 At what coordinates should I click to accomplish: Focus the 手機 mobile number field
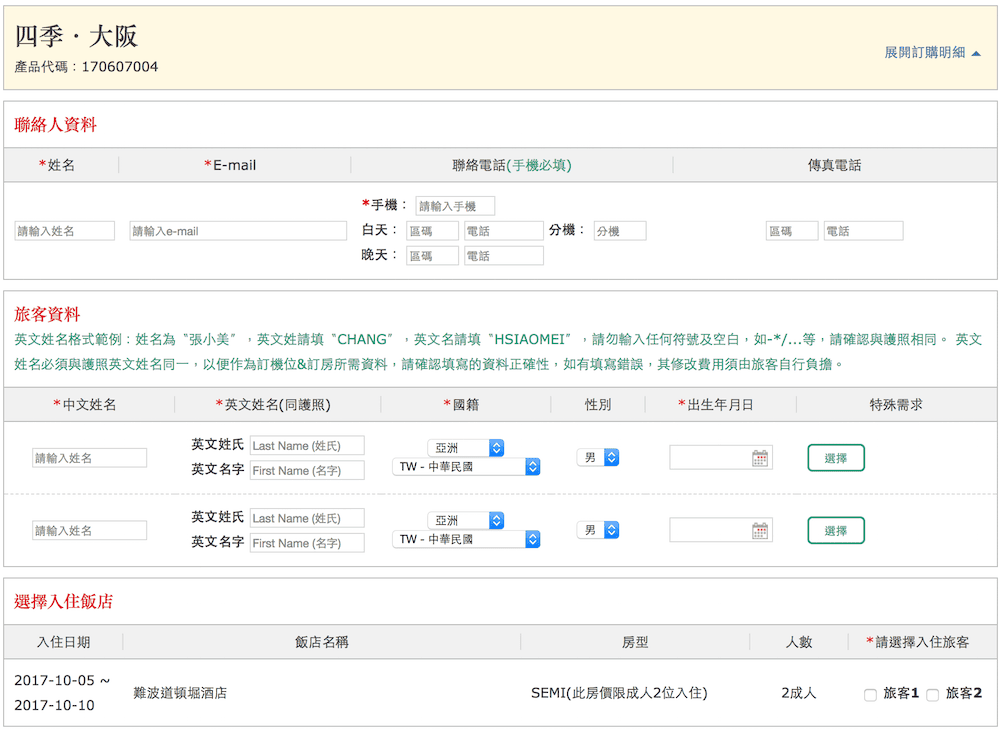pos(455,206)
